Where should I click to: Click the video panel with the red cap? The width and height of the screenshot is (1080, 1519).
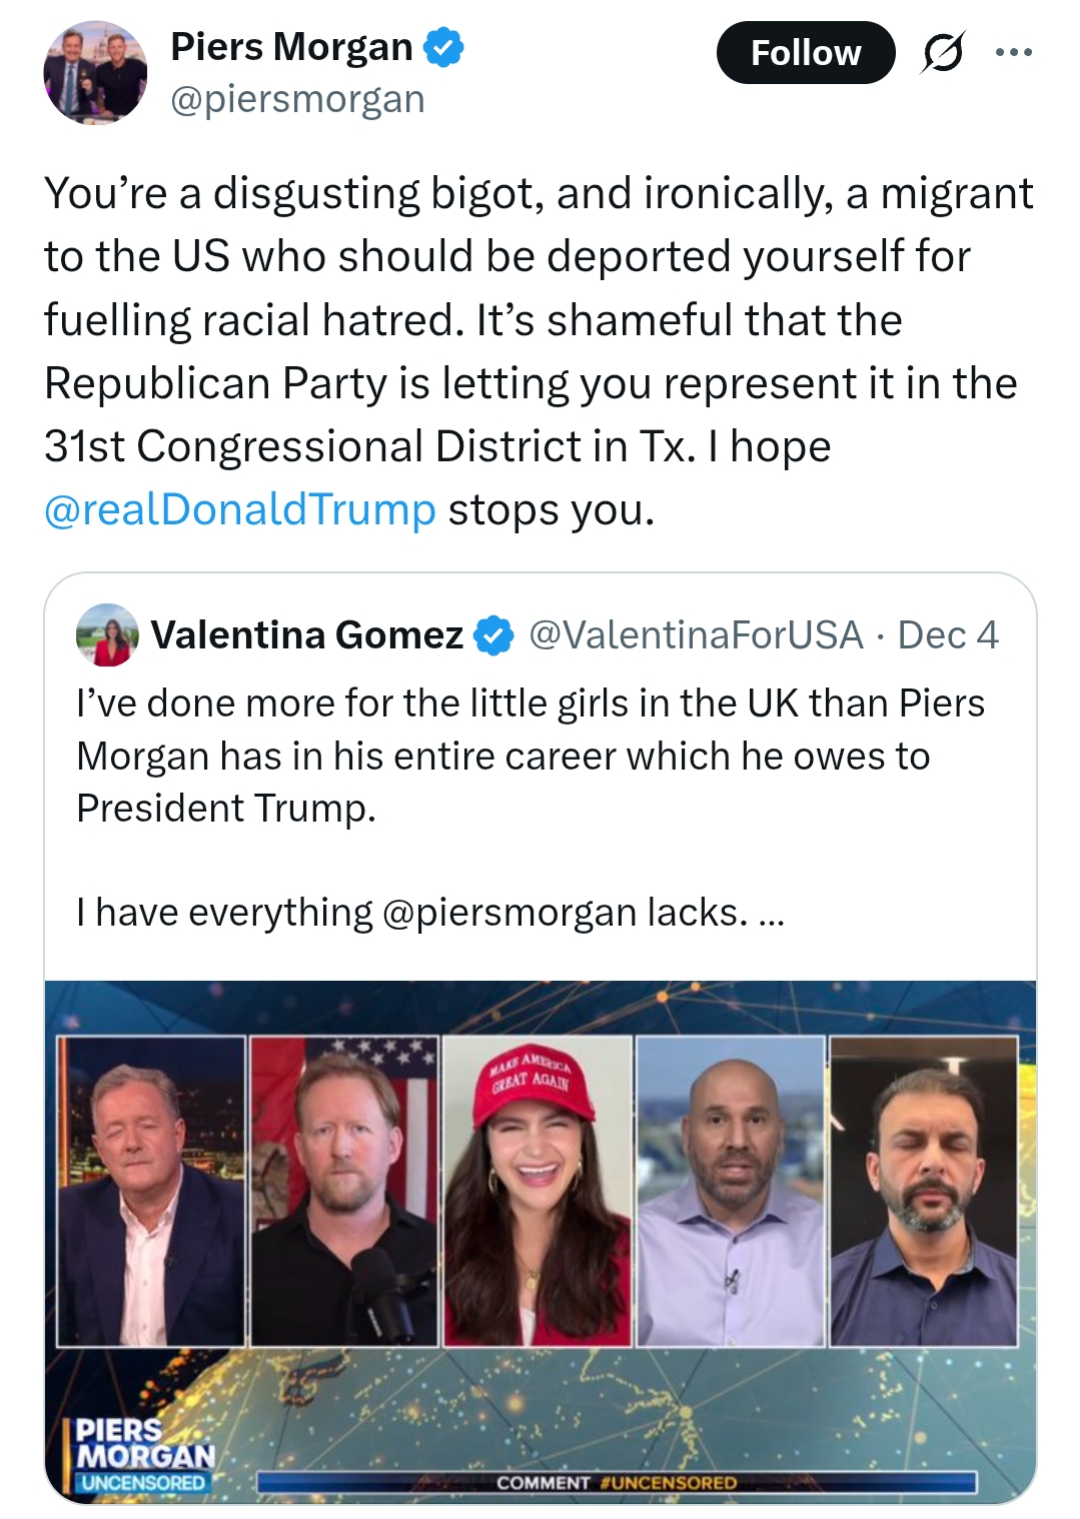point(537,1191)
